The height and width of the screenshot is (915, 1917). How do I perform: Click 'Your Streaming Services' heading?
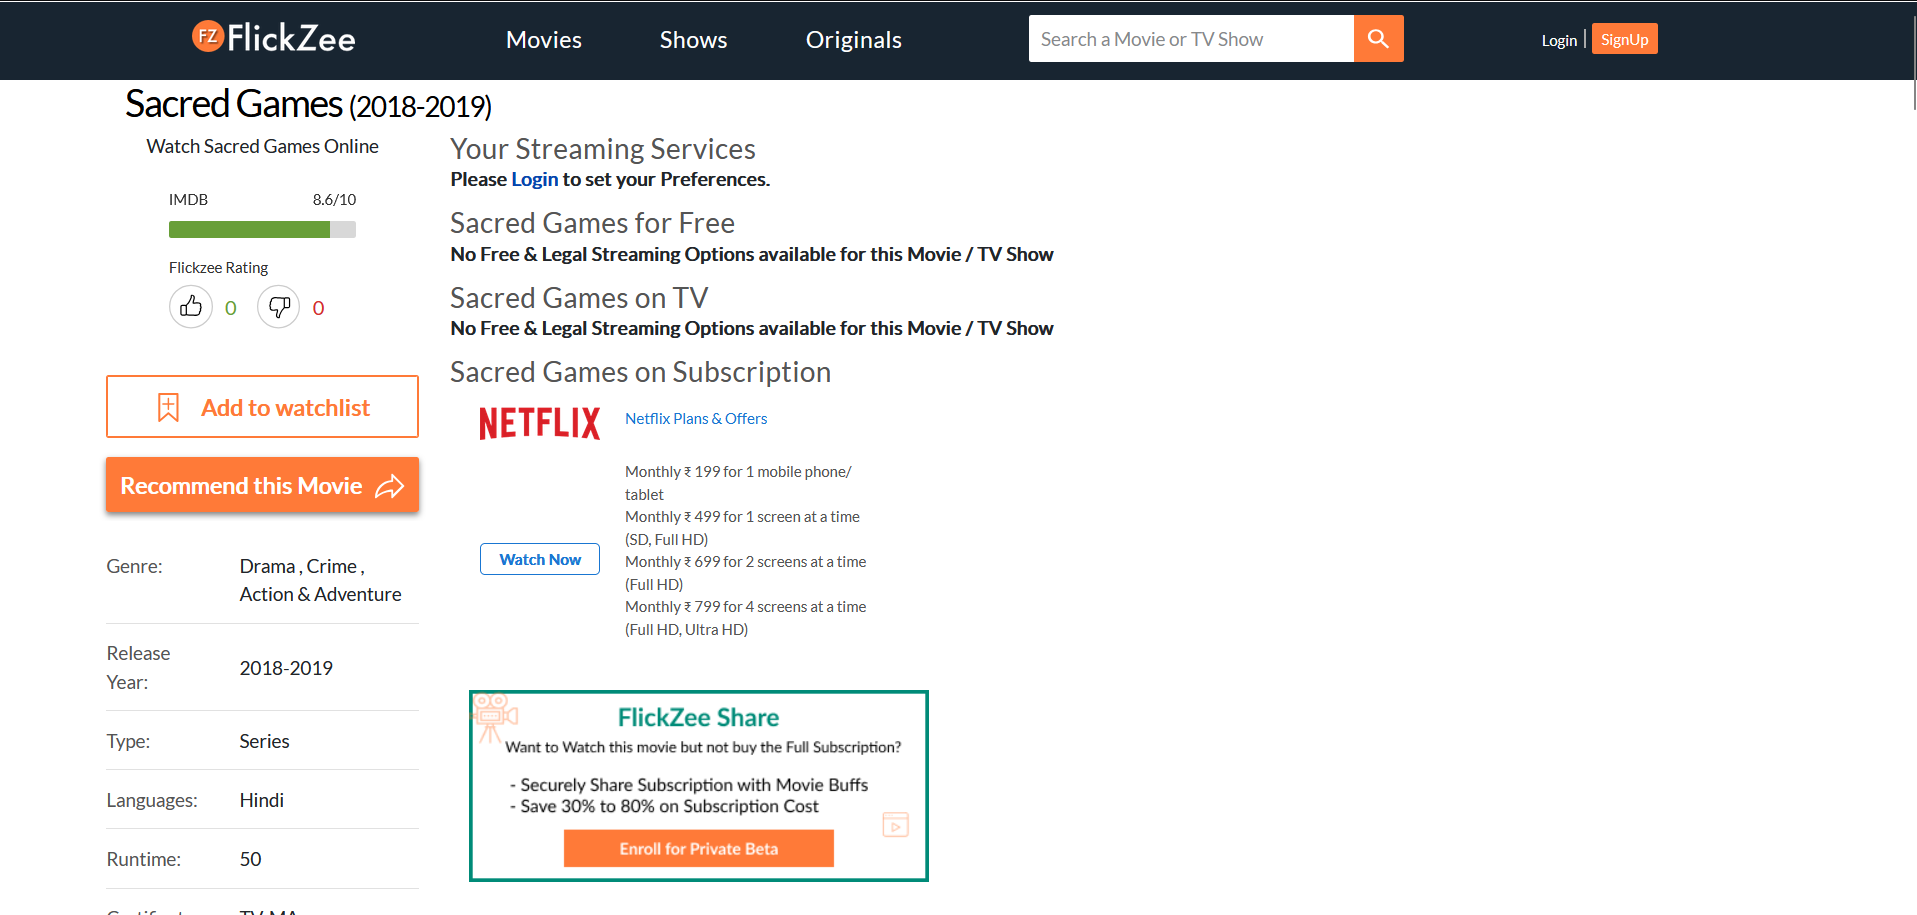[603, 149]
